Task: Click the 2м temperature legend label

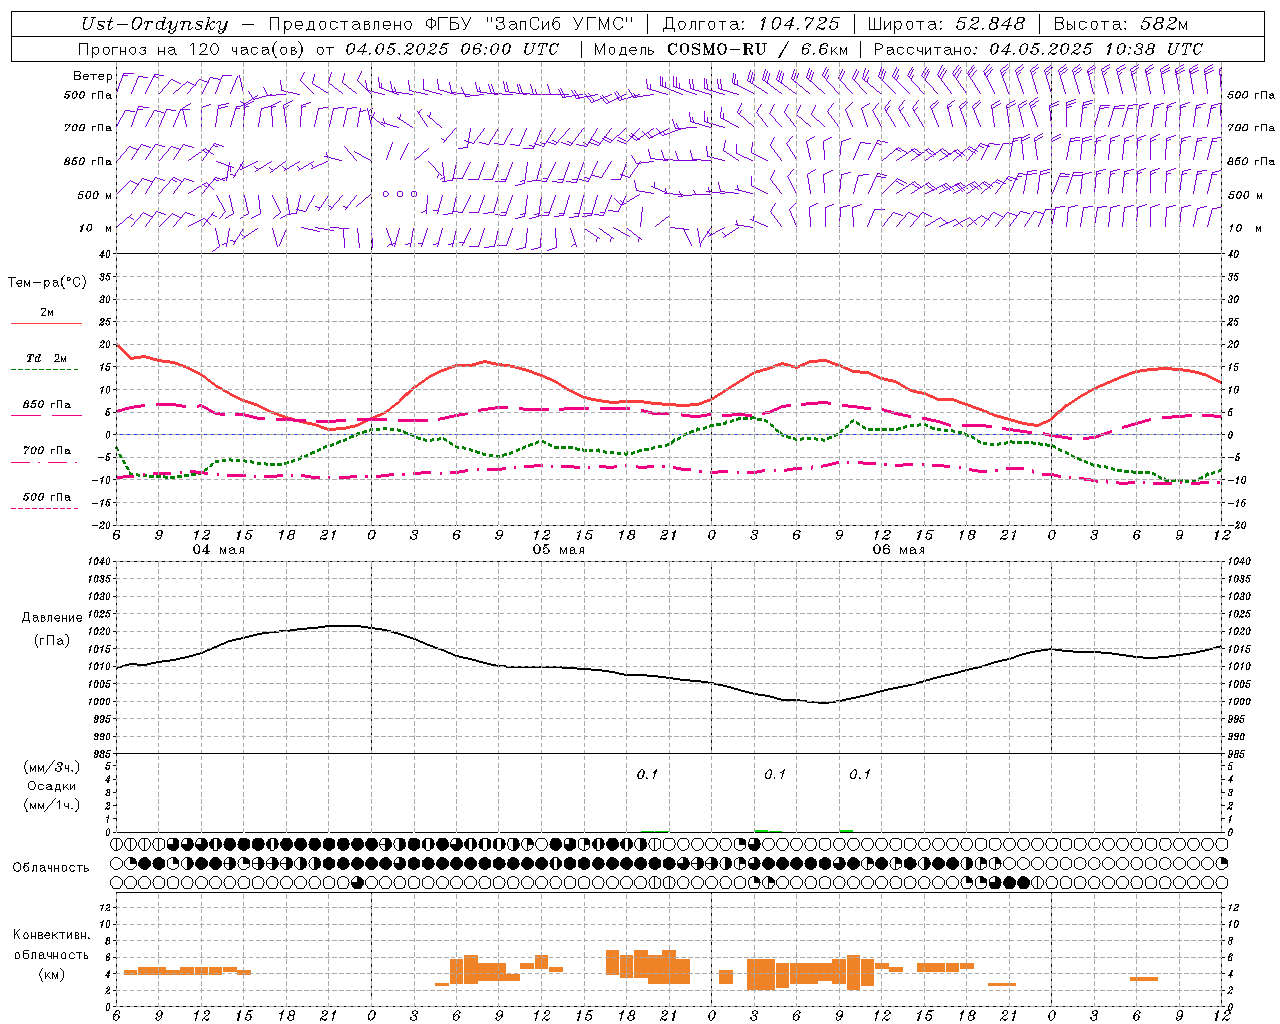Action: click(47, 312)
